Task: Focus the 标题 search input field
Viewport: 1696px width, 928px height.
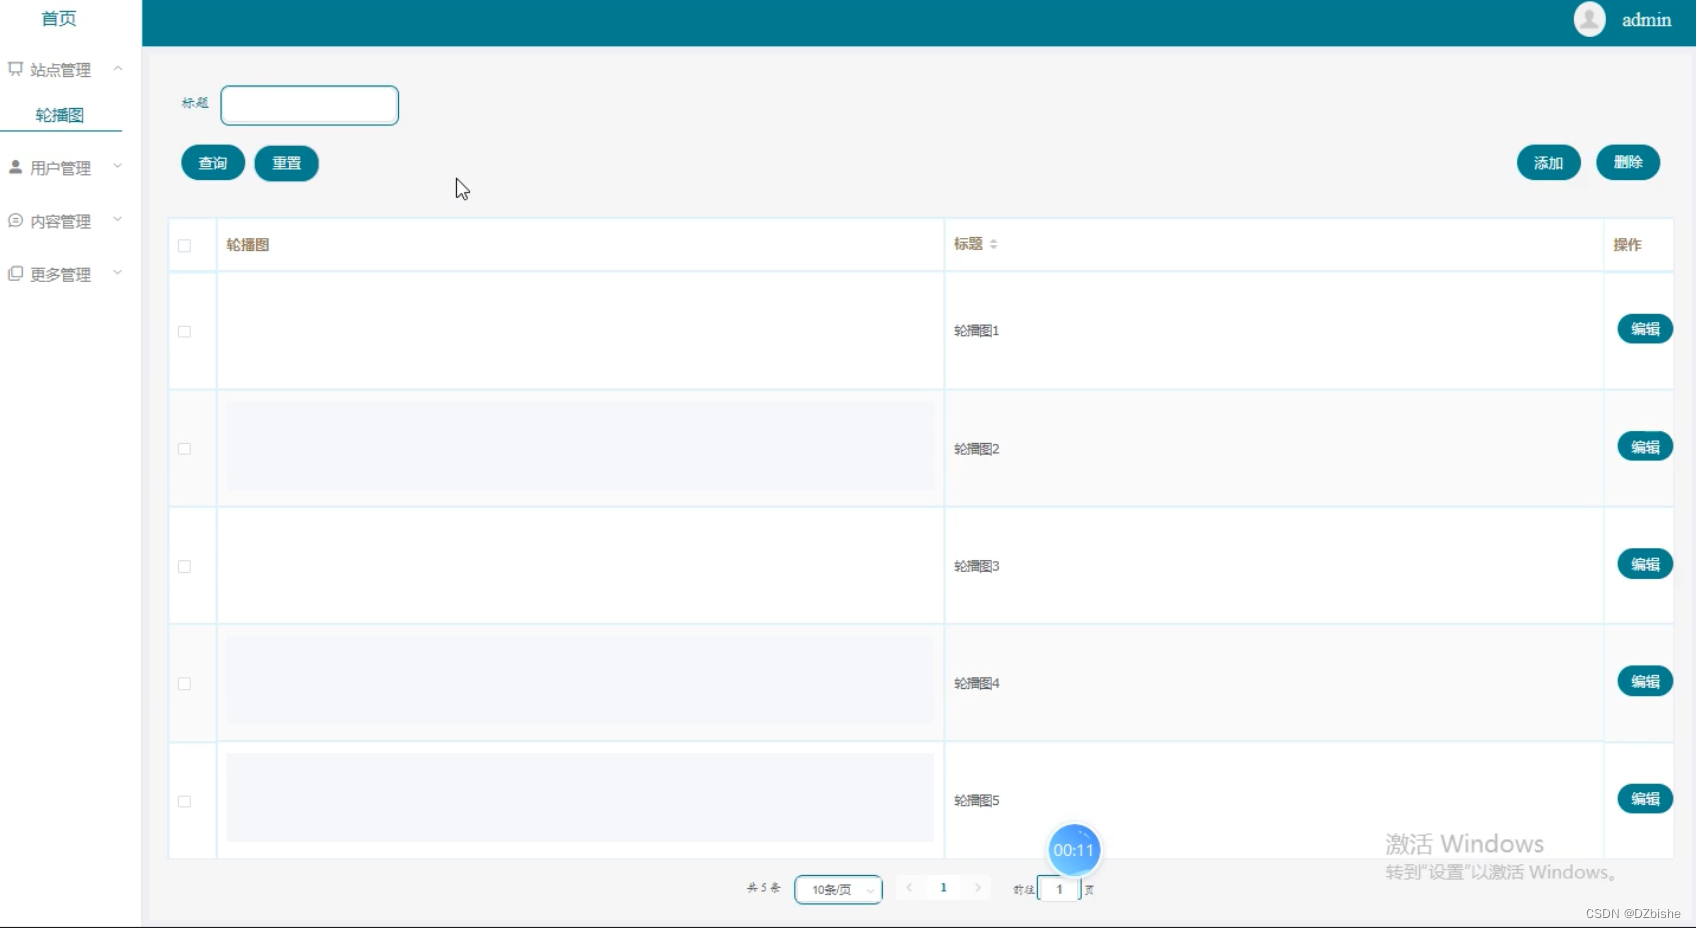Action: point(310,105)
